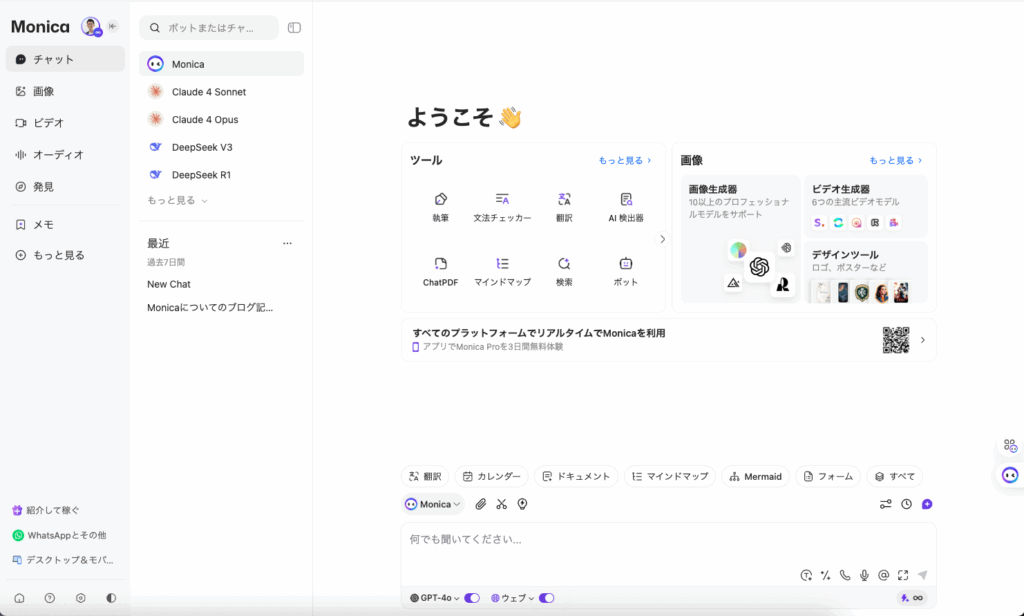Expand もっと見る under the bot list

tap(177, 201)
